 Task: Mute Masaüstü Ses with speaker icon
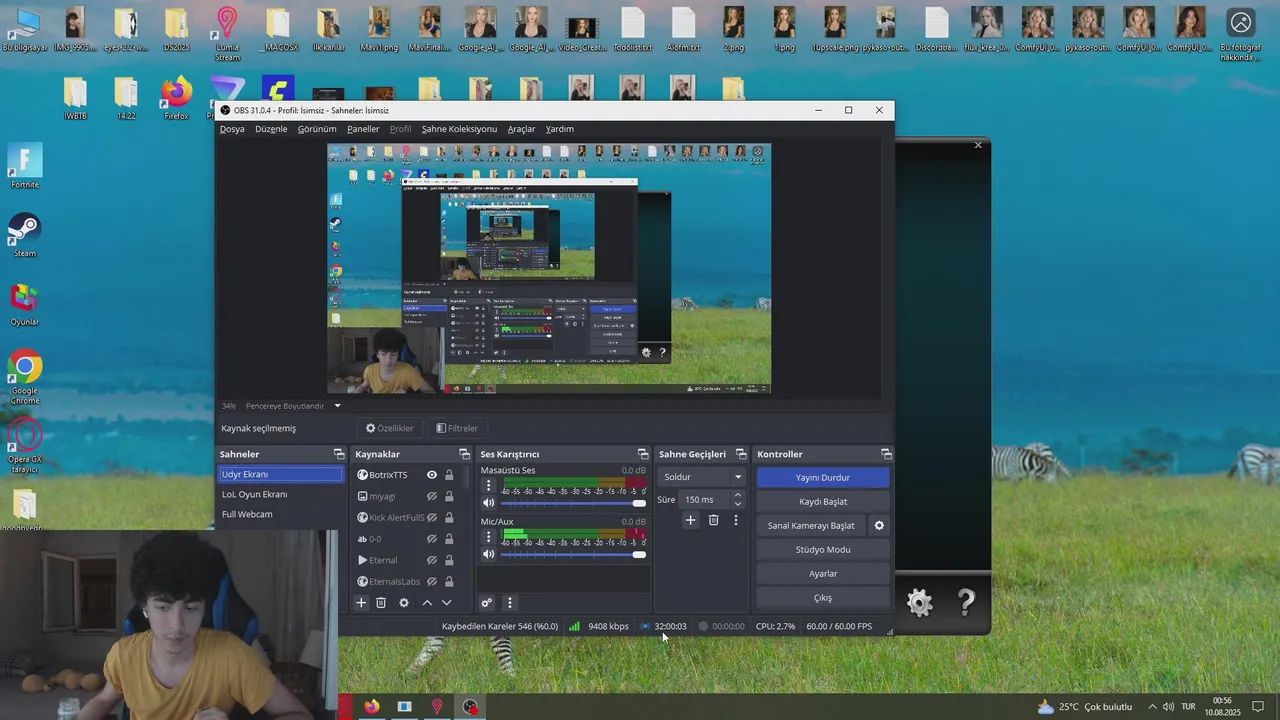489,503
